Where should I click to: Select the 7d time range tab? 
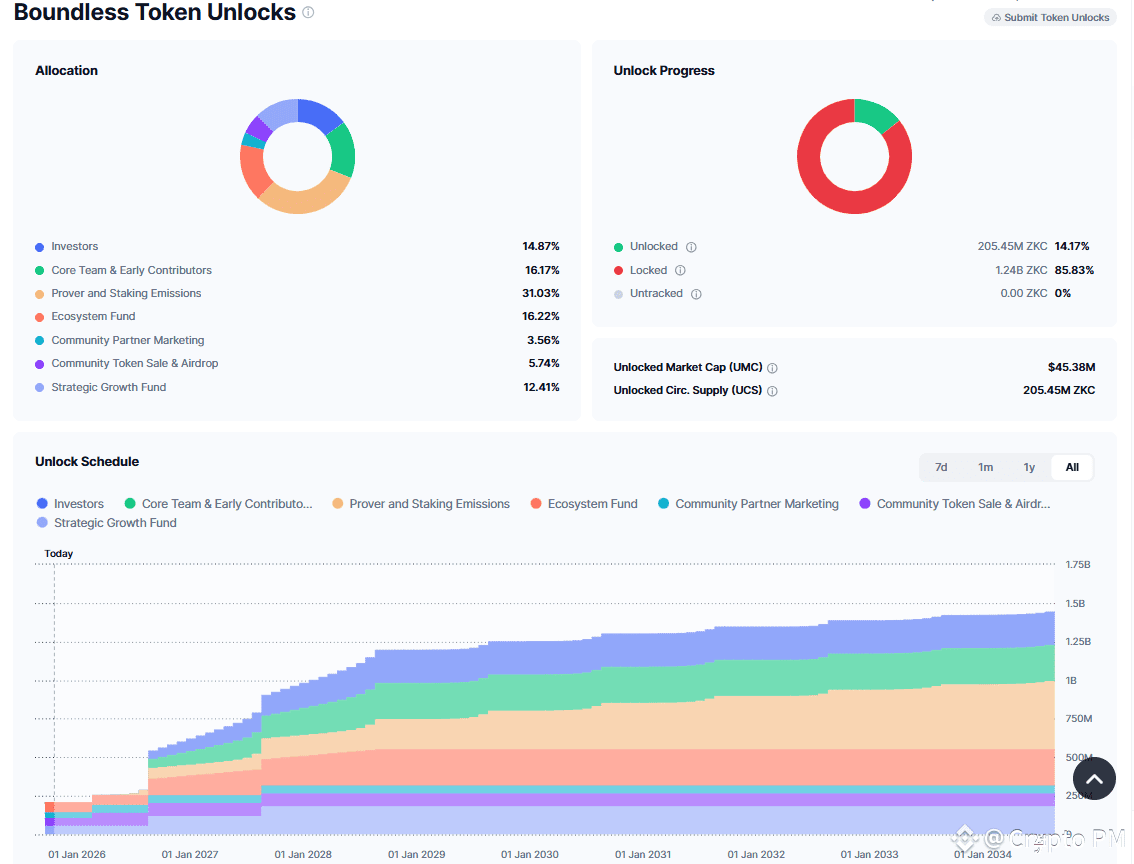(941, 467)
